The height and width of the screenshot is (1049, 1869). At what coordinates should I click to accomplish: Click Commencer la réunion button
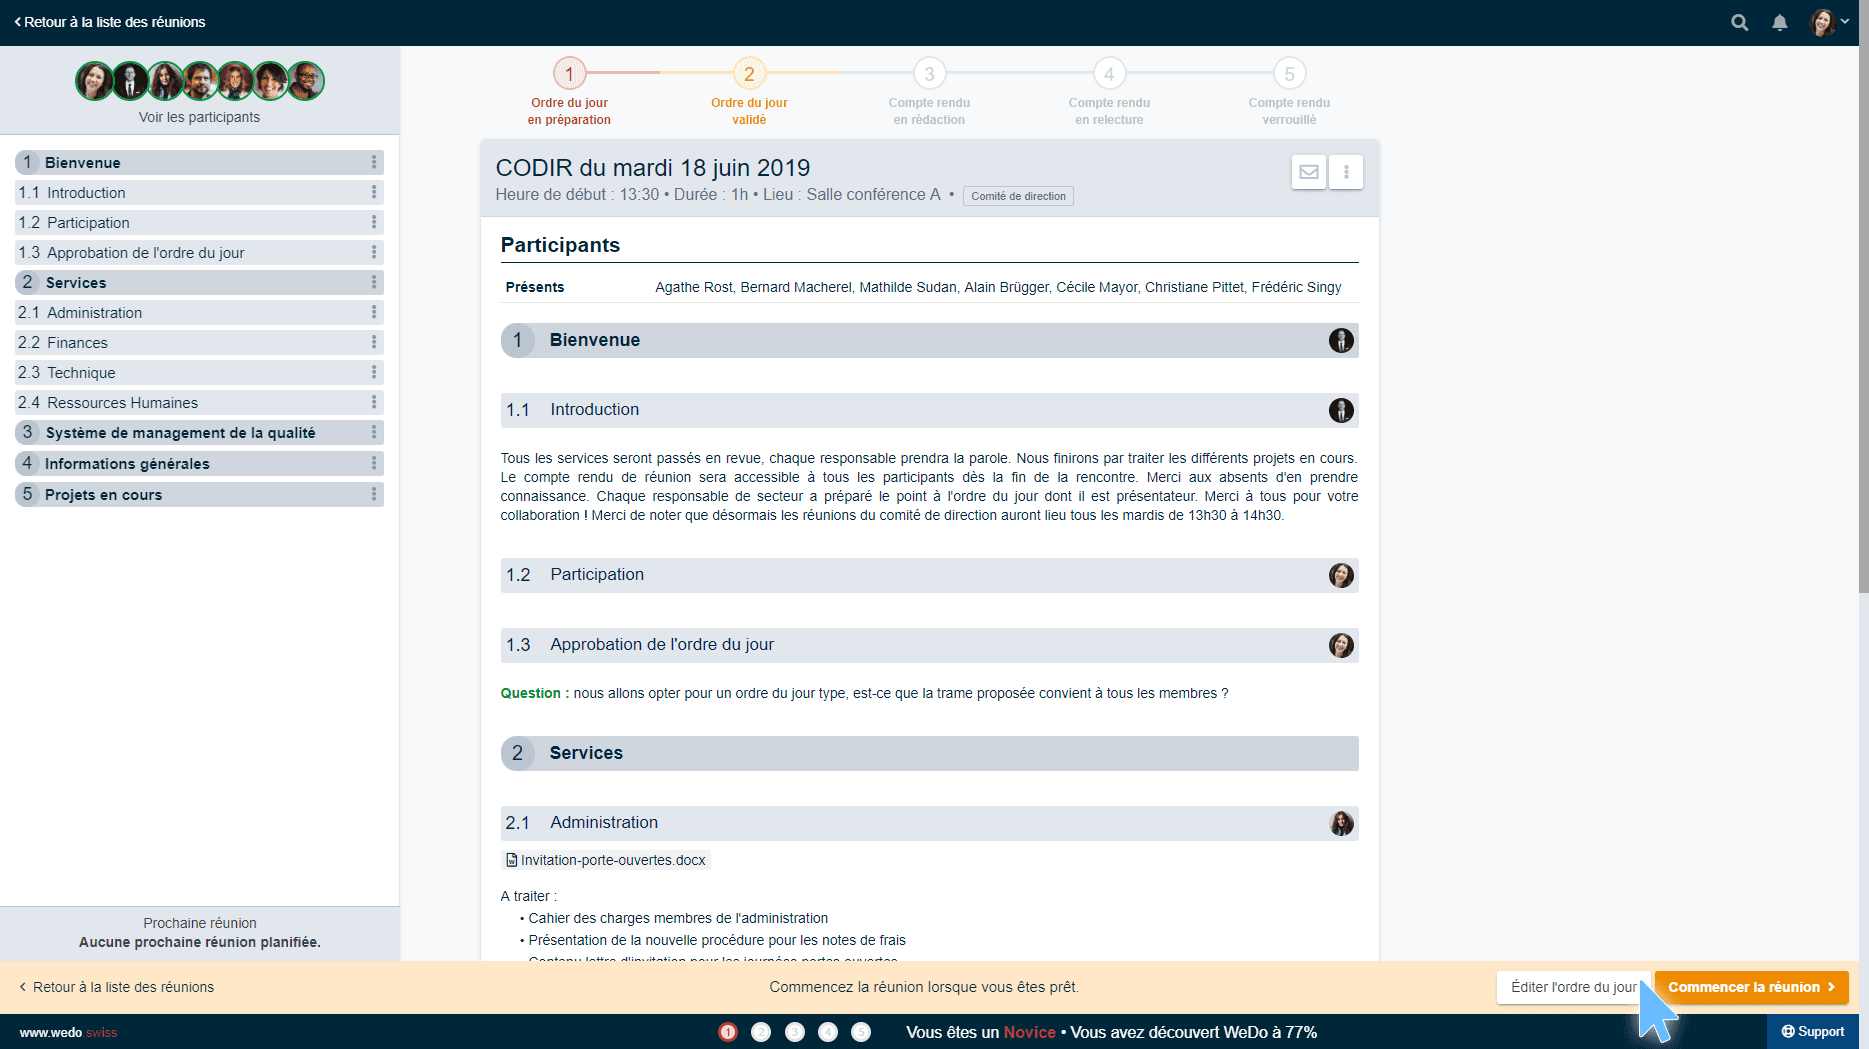(x=1751, y=987)
